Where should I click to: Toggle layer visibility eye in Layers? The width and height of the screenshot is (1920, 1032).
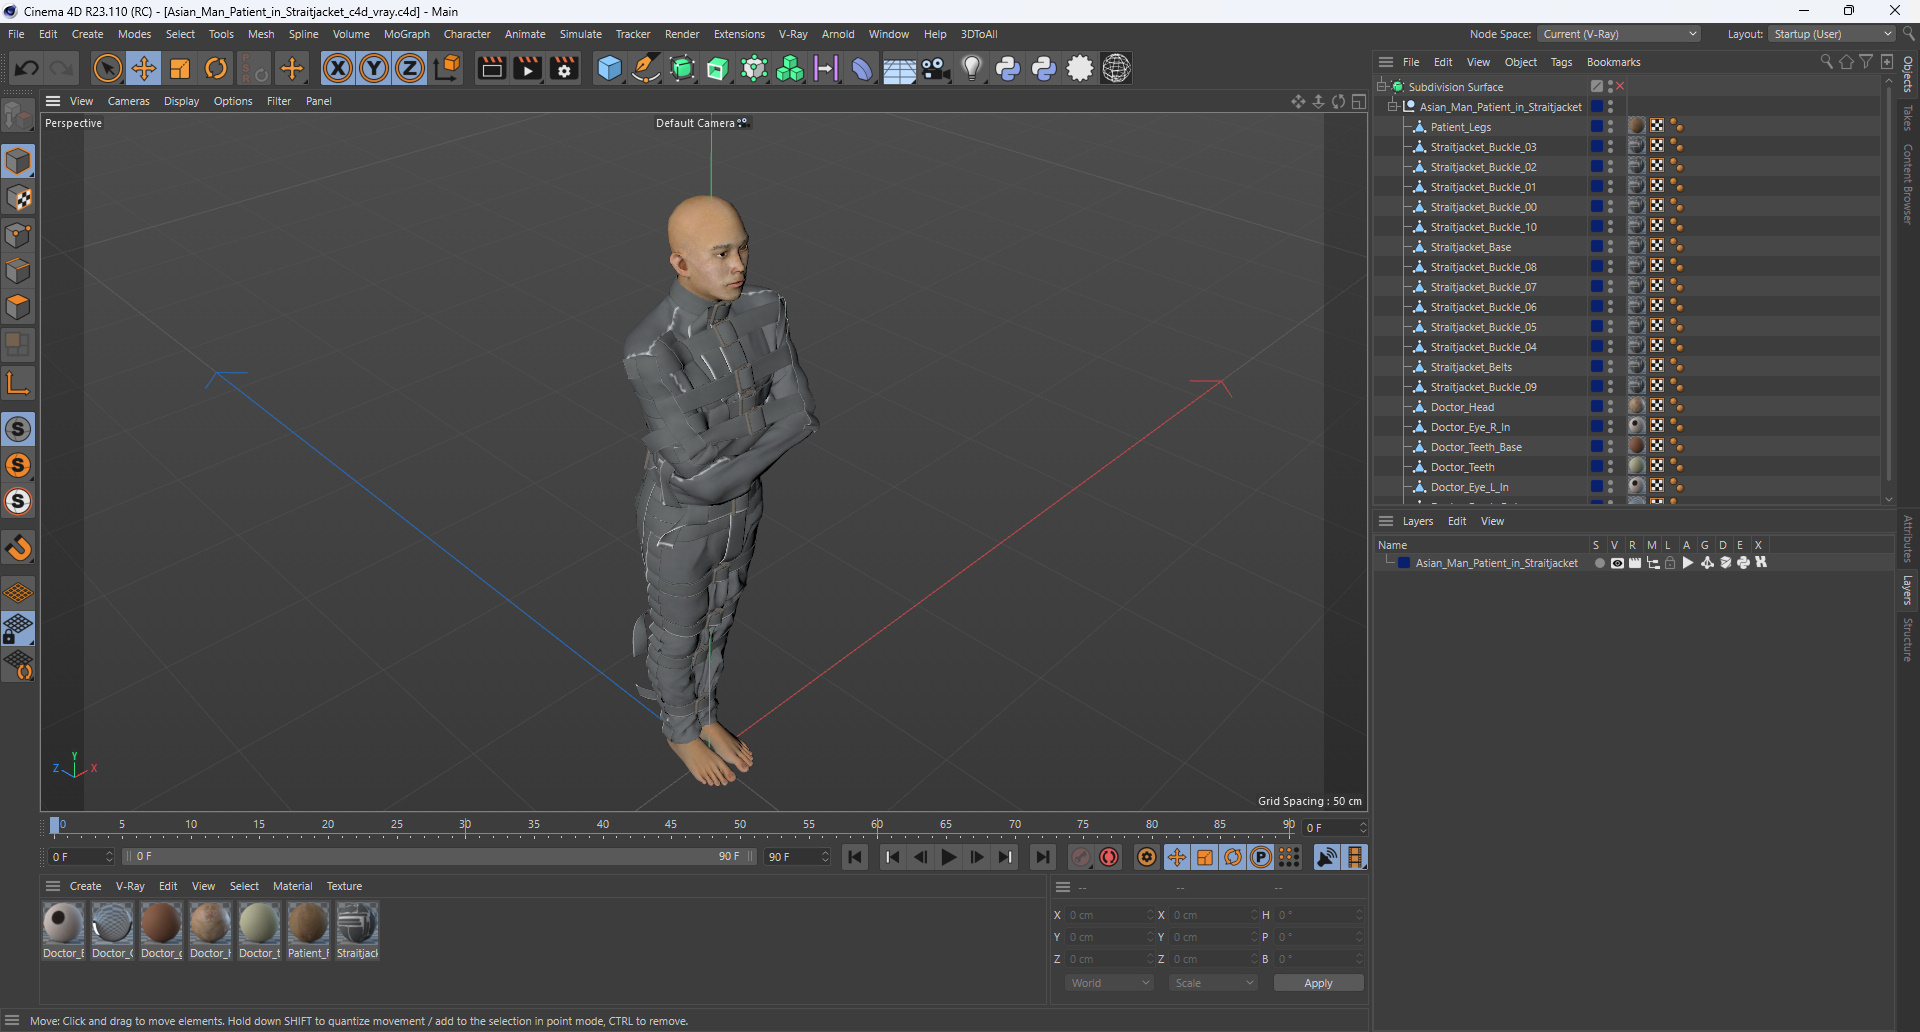click(x=1617, y=563)
